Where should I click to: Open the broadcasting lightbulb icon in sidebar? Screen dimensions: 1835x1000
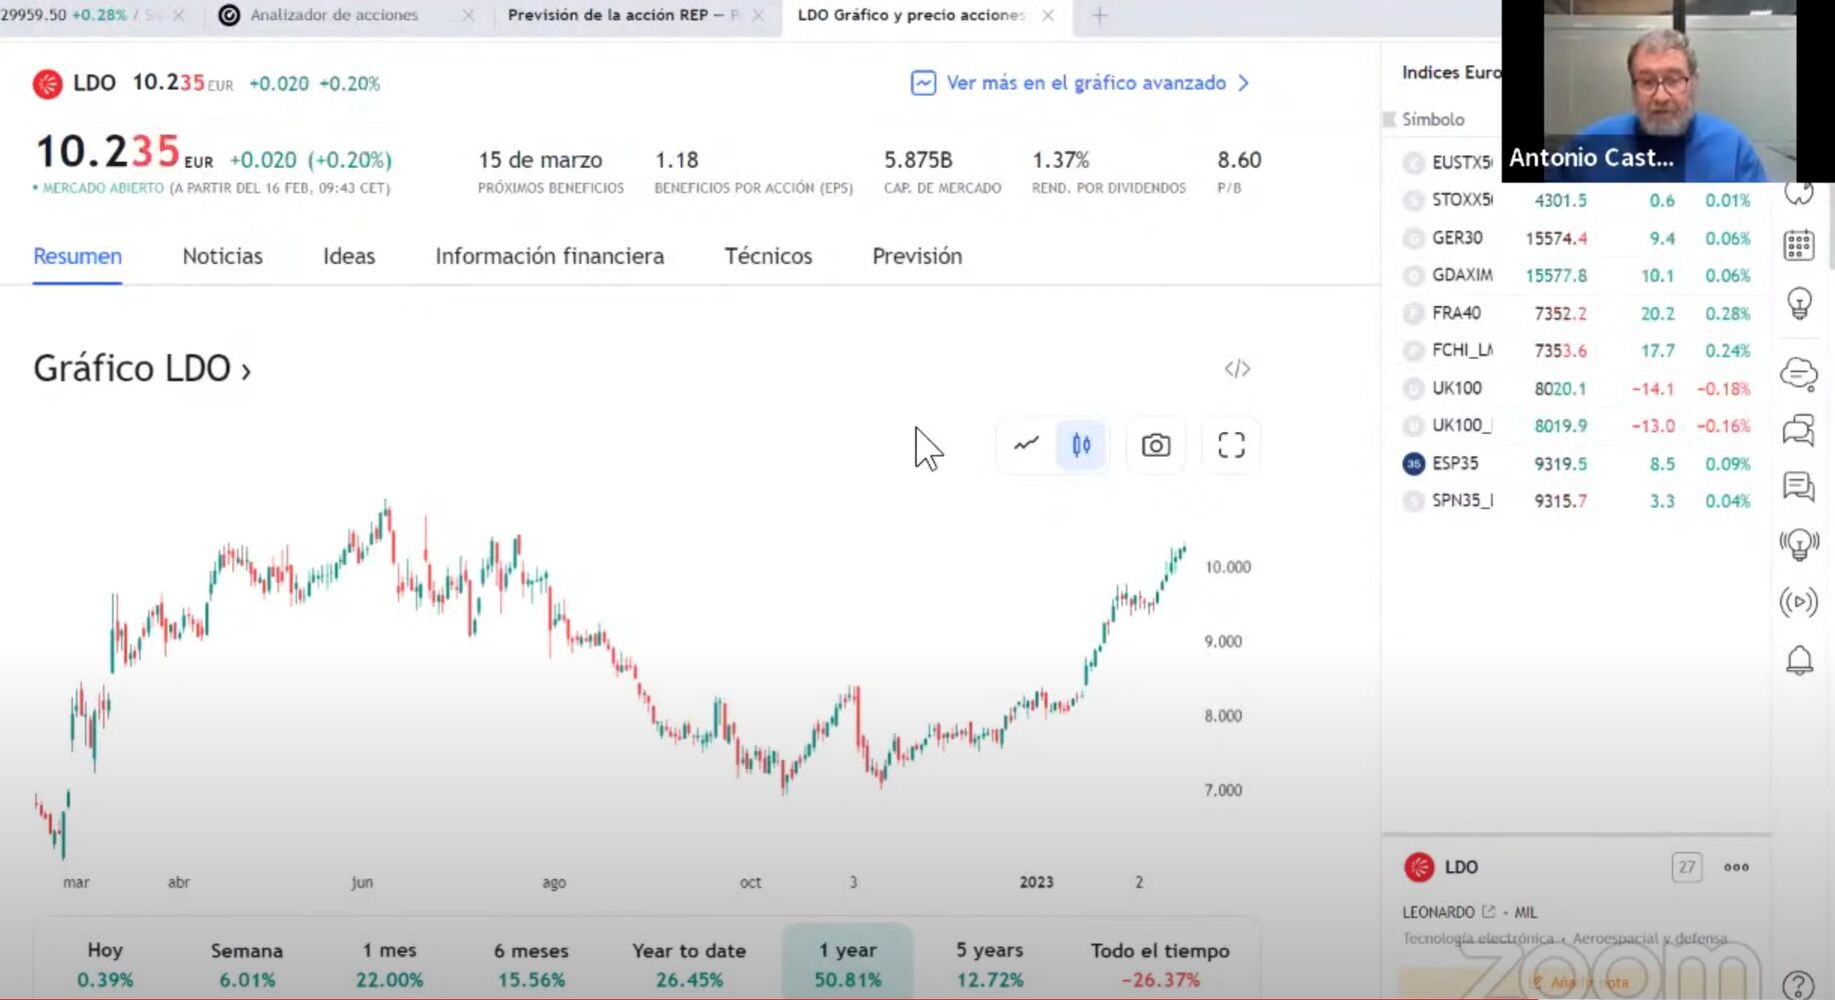(1798, 545)
